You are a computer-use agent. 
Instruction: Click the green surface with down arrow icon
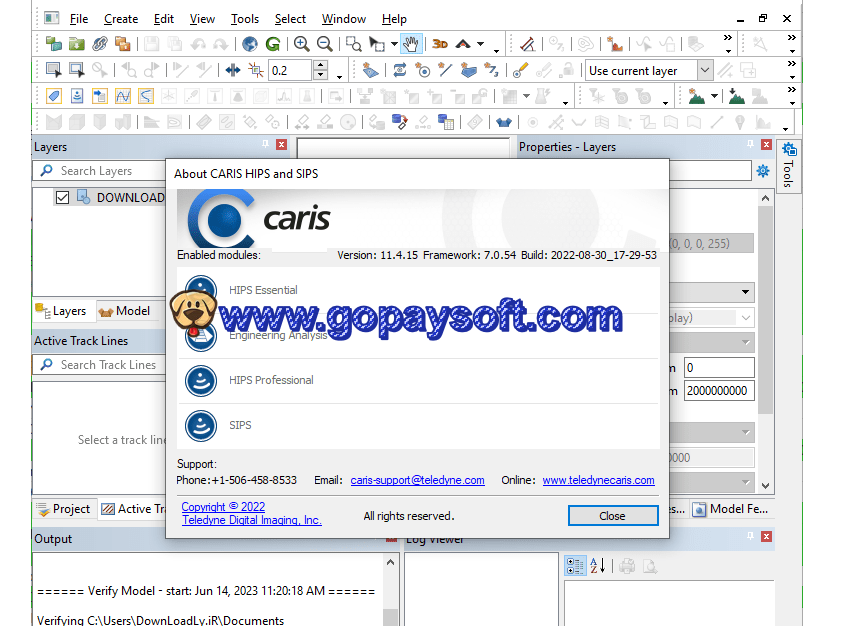pyautogui.click(x=736, y=96)
